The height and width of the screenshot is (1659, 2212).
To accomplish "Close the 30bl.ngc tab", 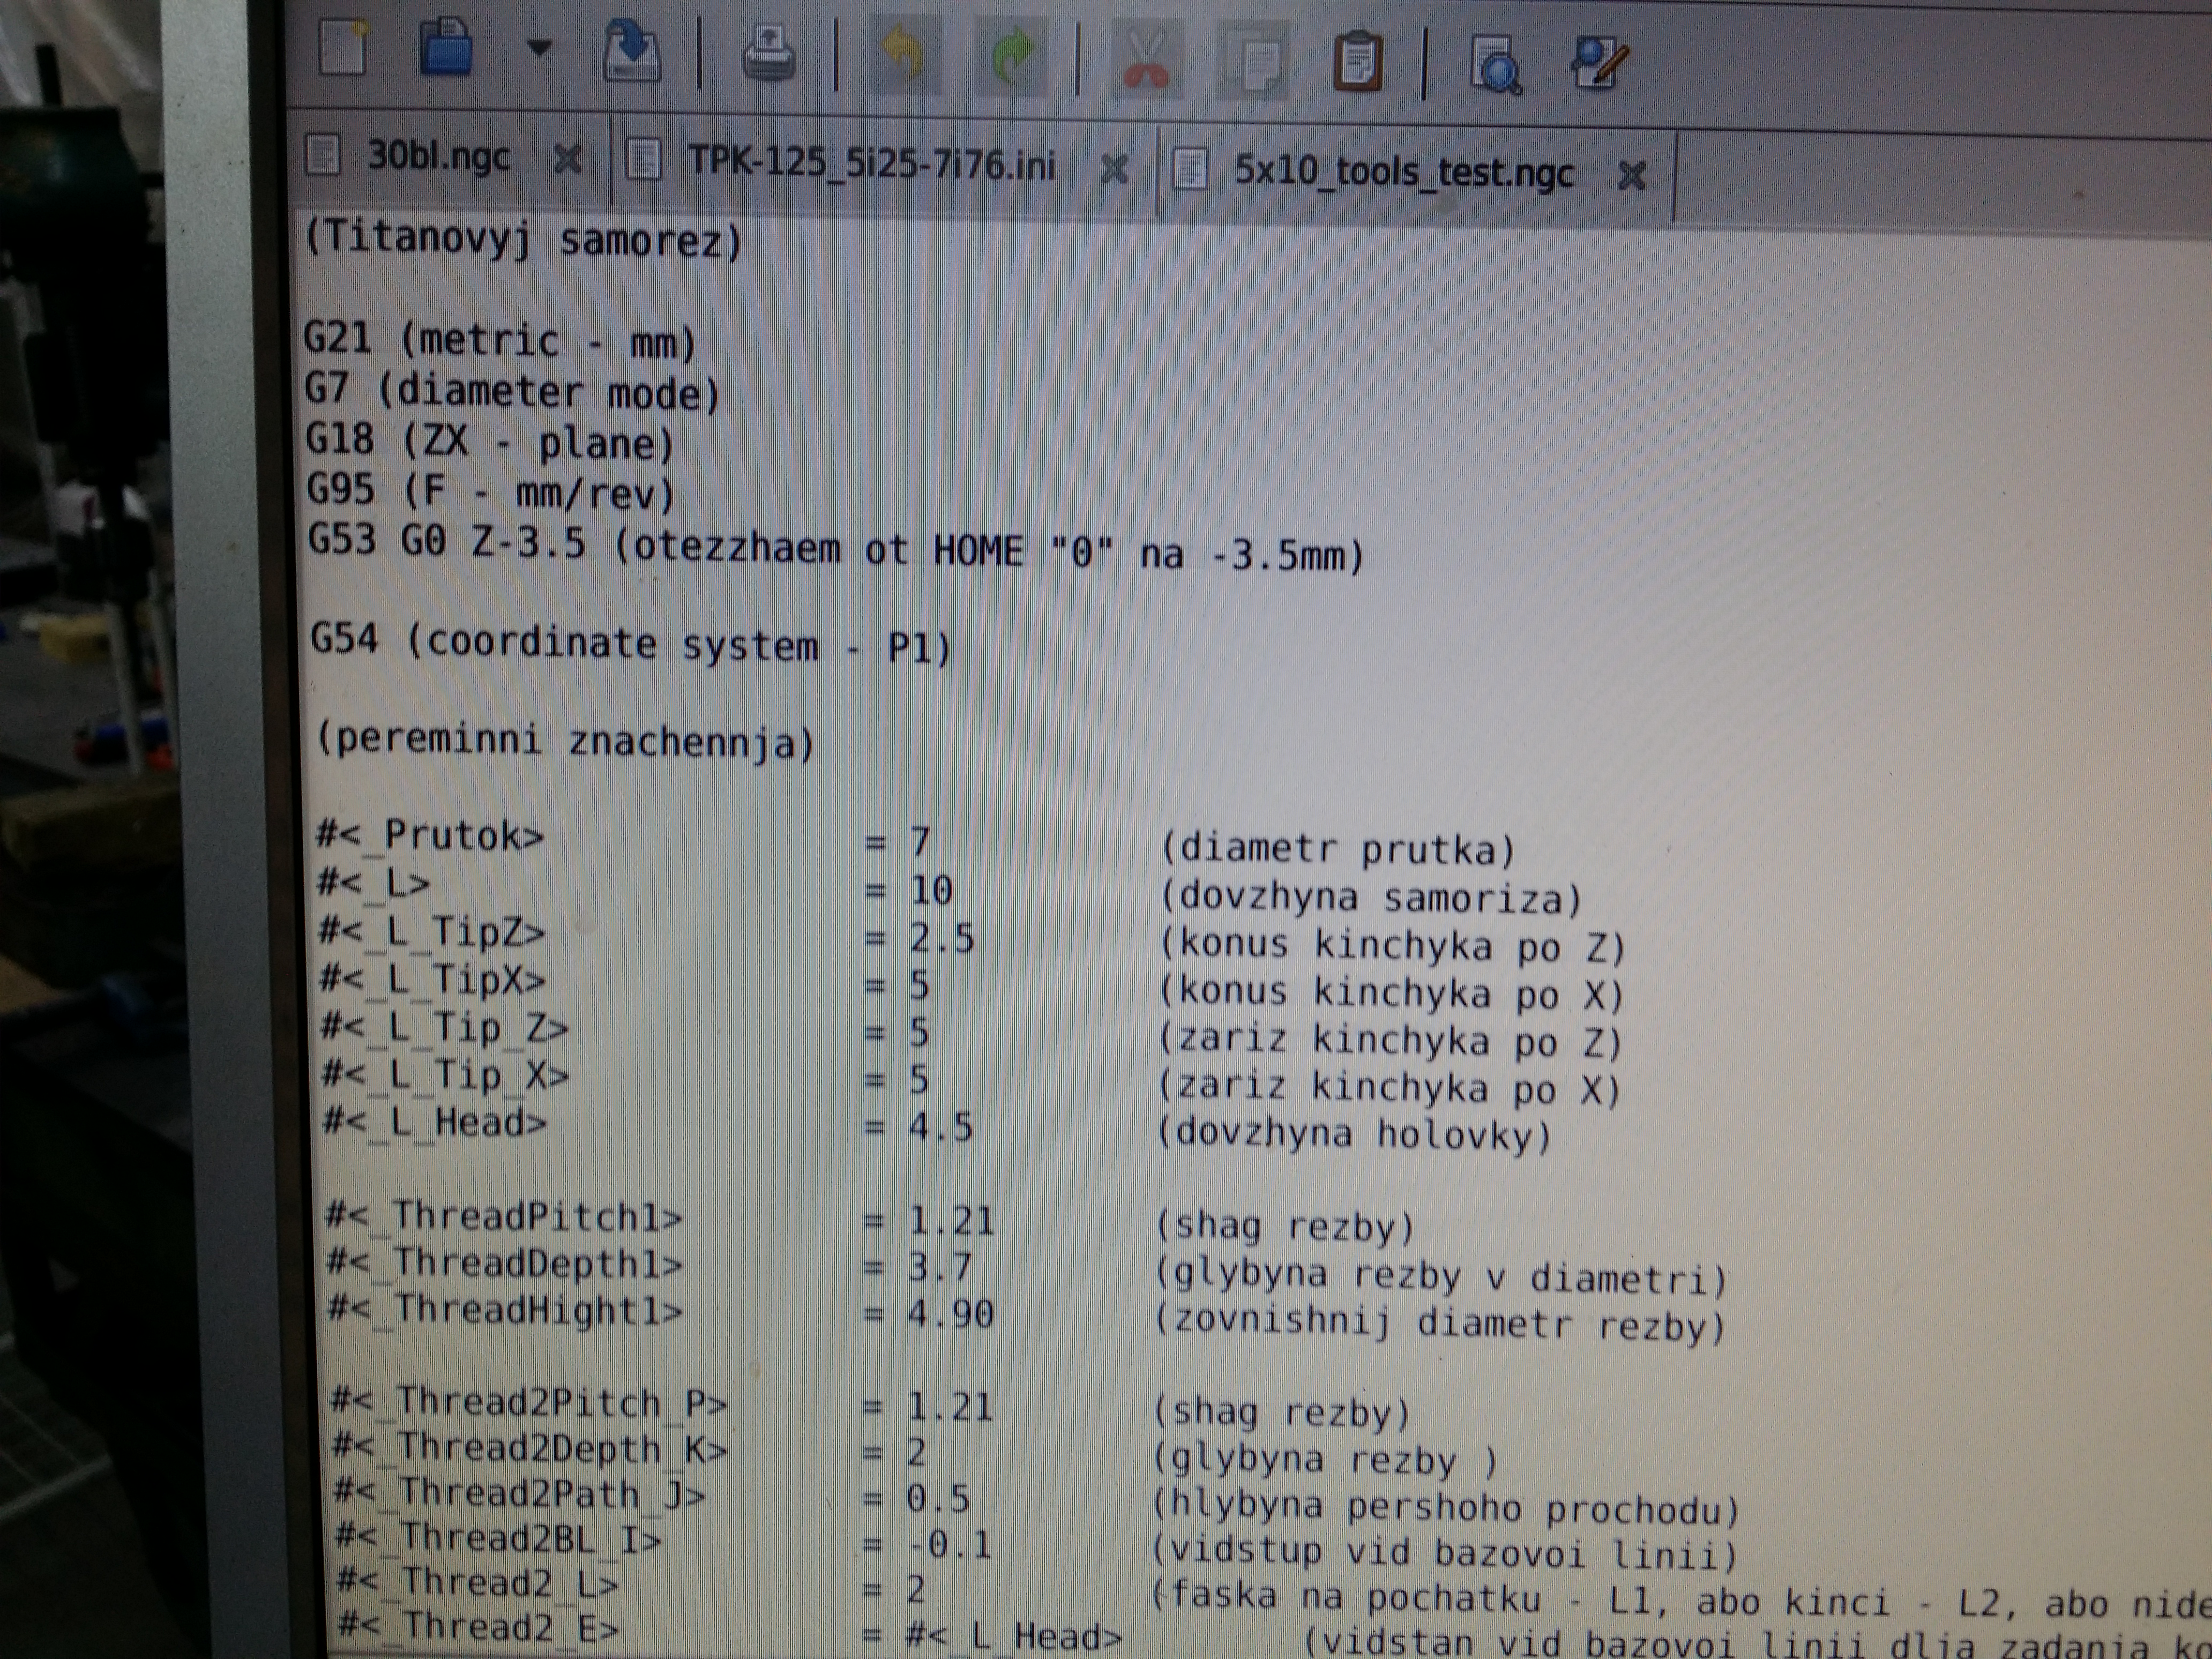I will pos(567,158).
